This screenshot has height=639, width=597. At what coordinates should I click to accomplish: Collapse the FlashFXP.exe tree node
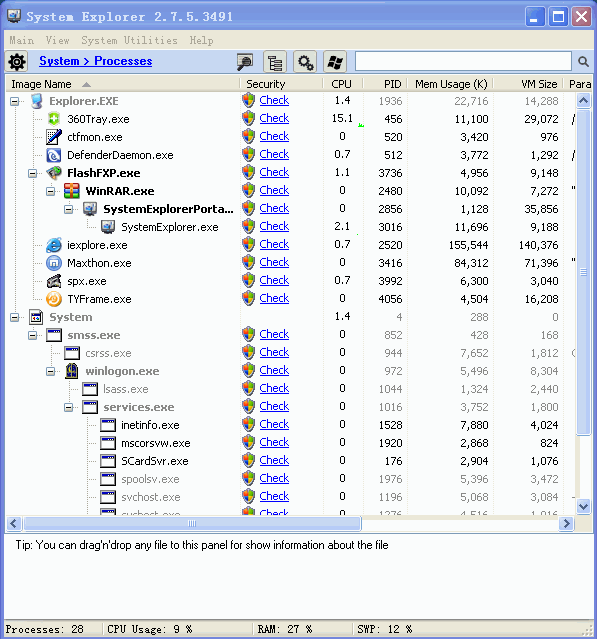32,174
